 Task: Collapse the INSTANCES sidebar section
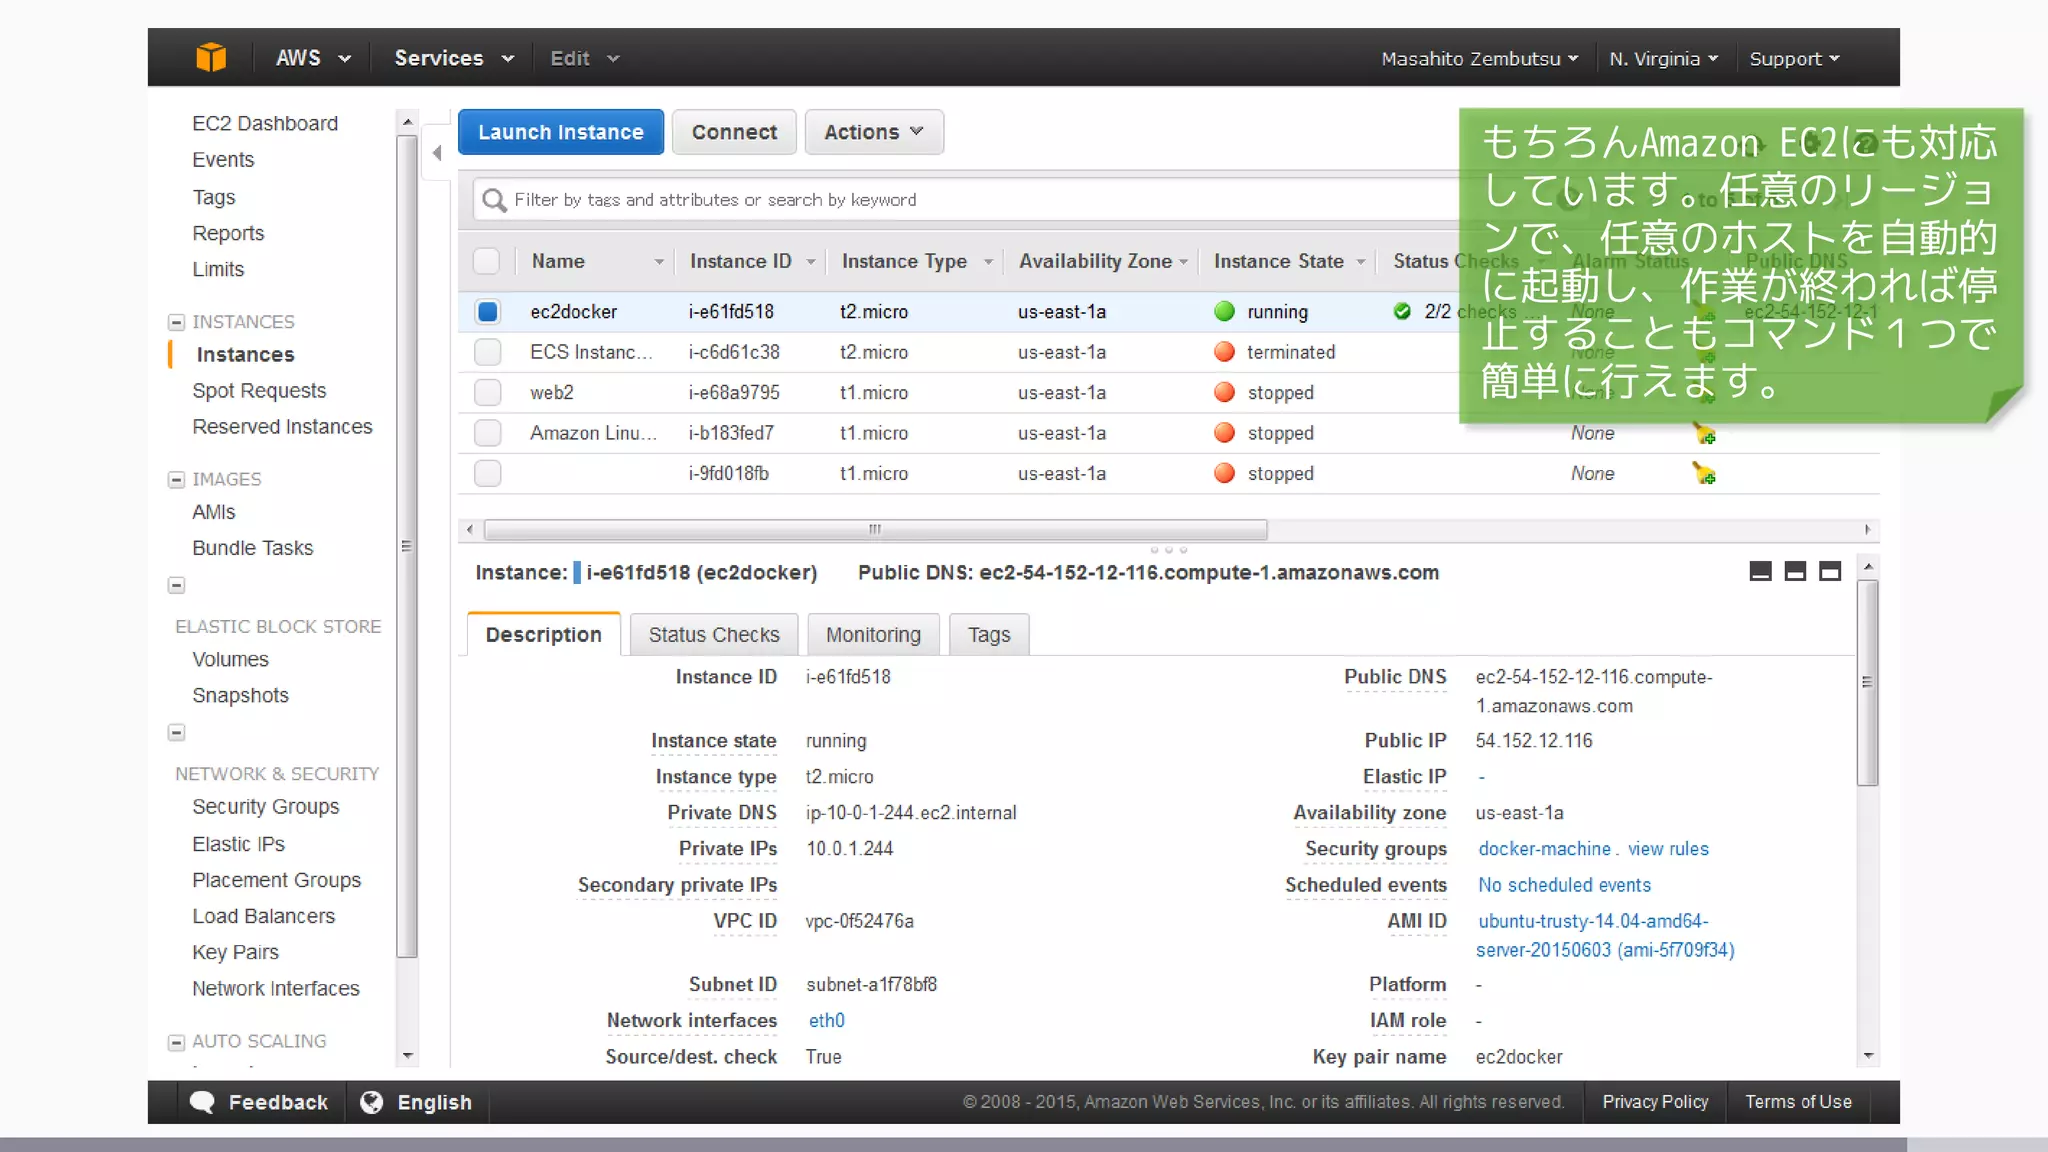click(x=176, y=322)
